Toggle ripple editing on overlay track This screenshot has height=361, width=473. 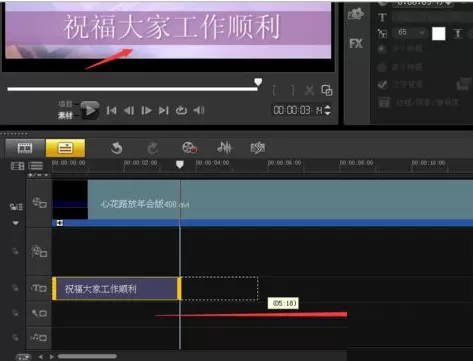tap(15, 251)
